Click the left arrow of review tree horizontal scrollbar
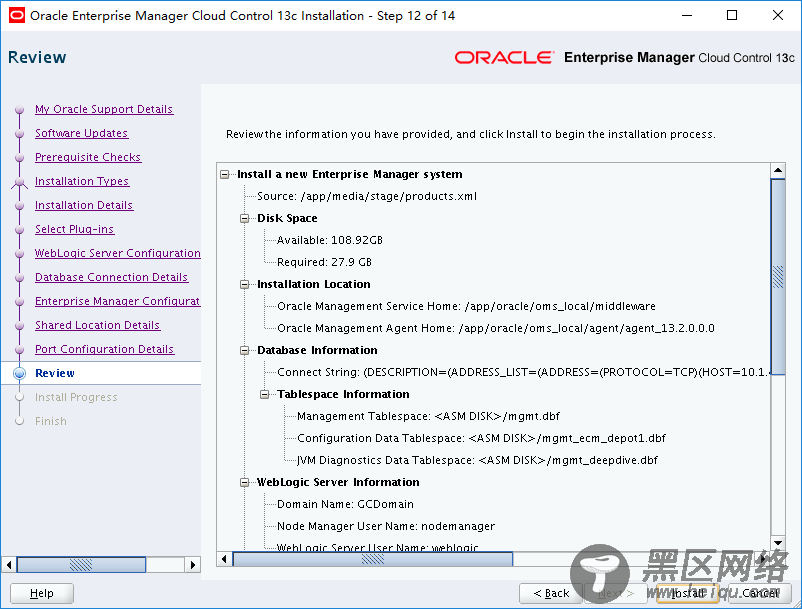The image size is (802, 609). (x=224, y=559)
